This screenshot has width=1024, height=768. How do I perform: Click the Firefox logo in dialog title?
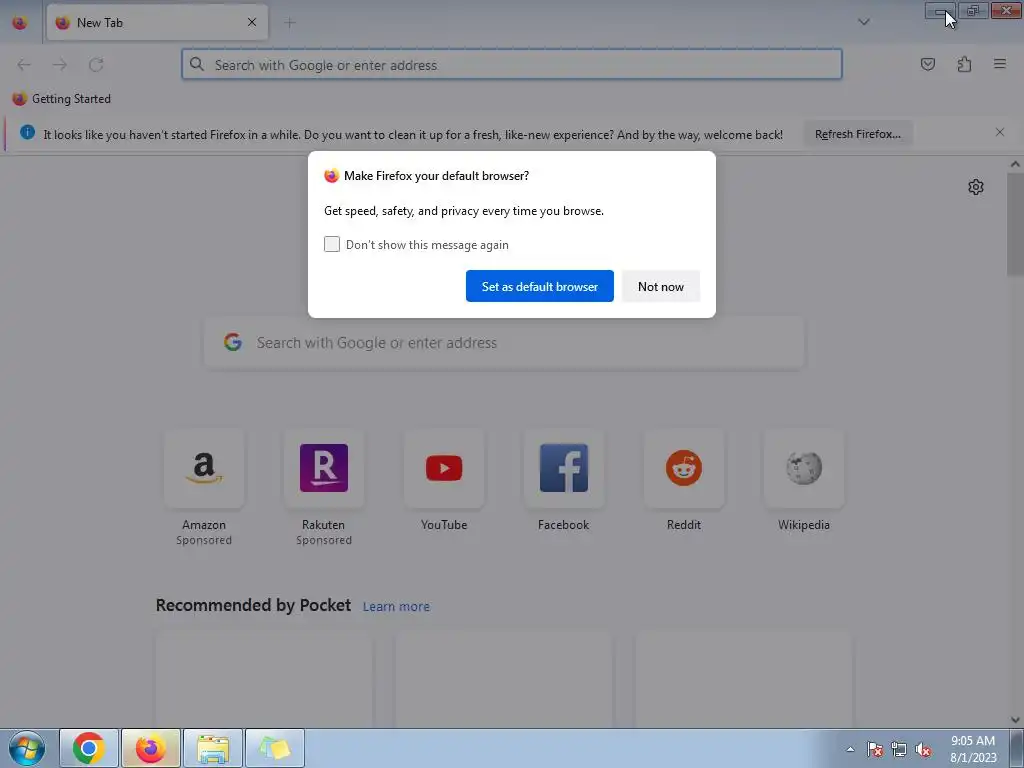(x=332, y=176)
